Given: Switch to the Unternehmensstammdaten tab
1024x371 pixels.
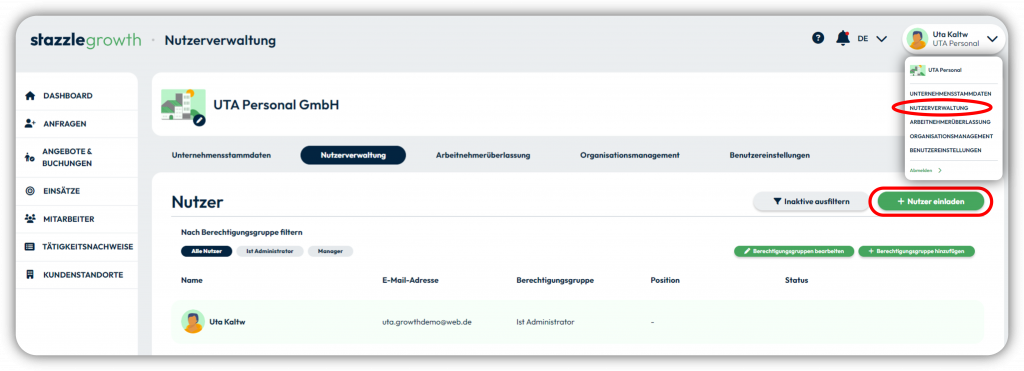Looking at the screenshot, I should [x=221, y=155].
